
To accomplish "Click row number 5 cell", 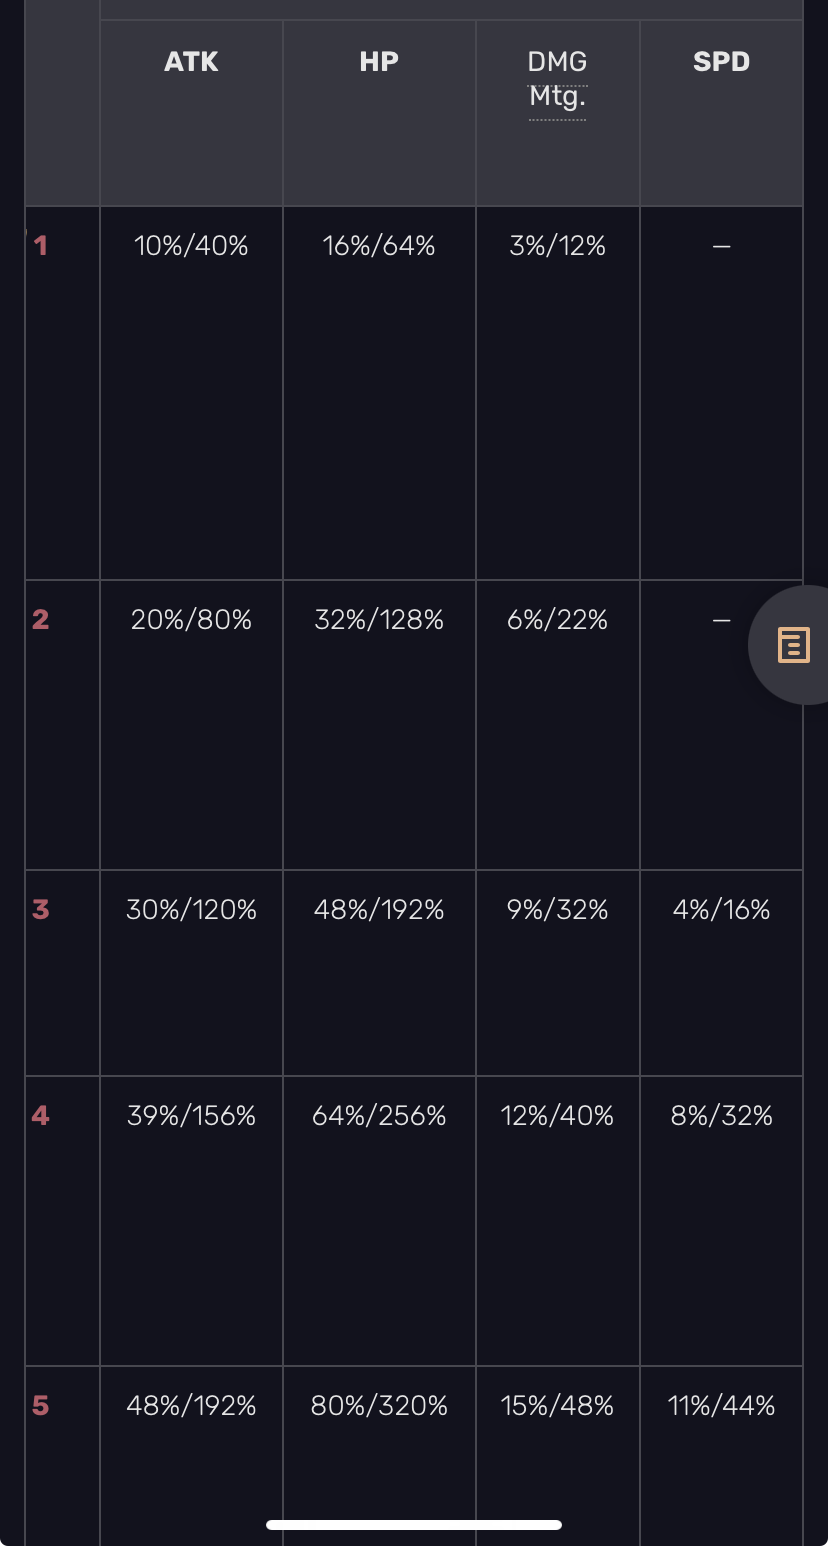I will (x=41, y=1406).
